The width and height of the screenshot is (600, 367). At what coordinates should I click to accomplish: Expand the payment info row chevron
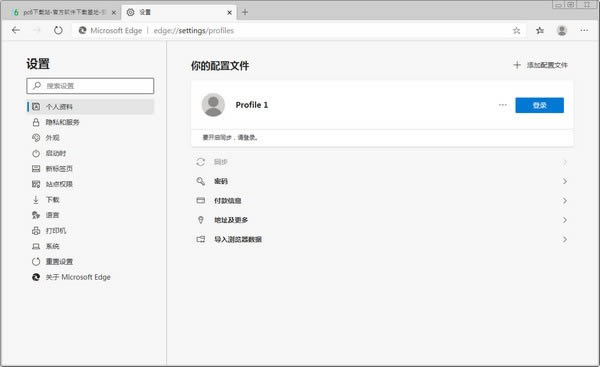(564, 201)
